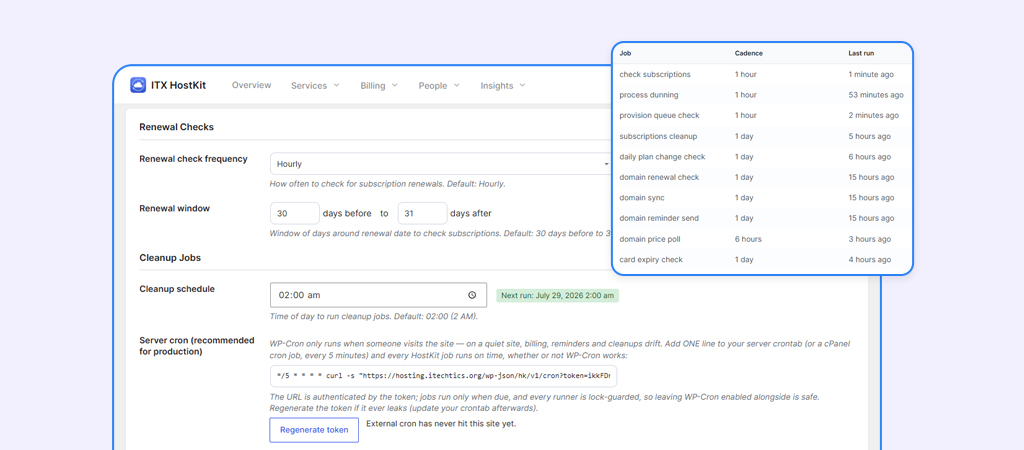Select the subscriptions cleanup job row
Viewport: 1024px width, 450px height.
coord(762,137)
